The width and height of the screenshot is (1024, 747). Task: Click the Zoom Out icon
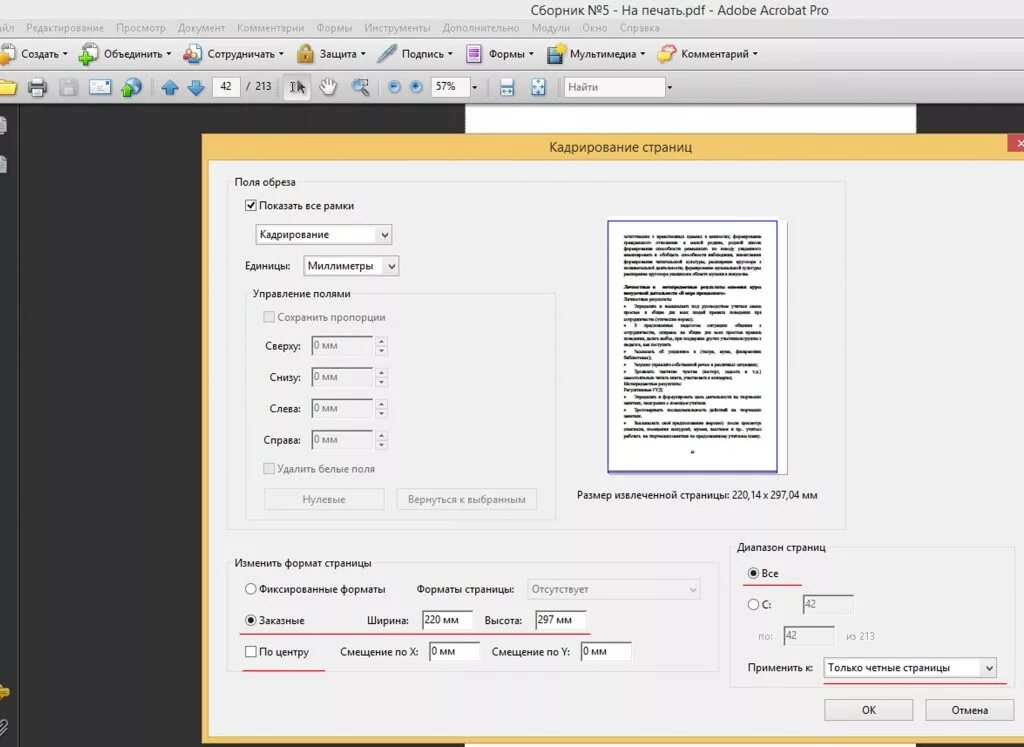(x=395, y=87)
